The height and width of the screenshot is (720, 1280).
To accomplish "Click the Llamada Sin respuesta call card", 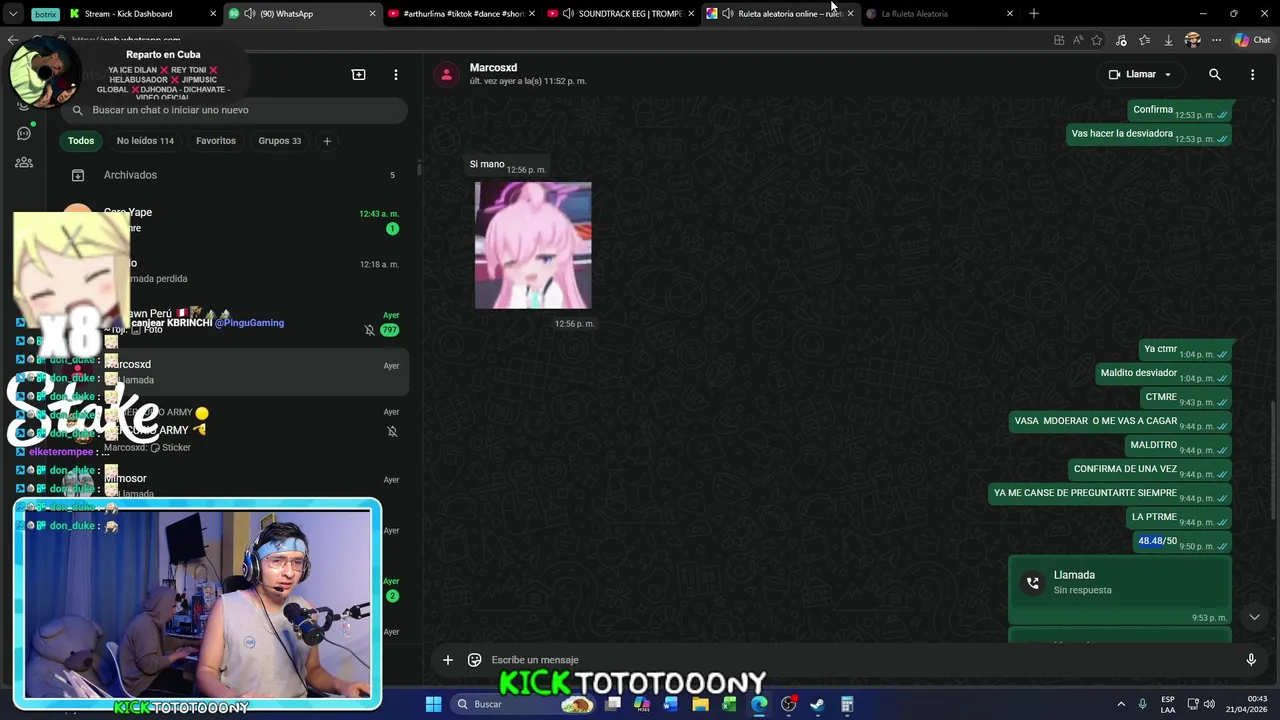I will (1120, 591).
